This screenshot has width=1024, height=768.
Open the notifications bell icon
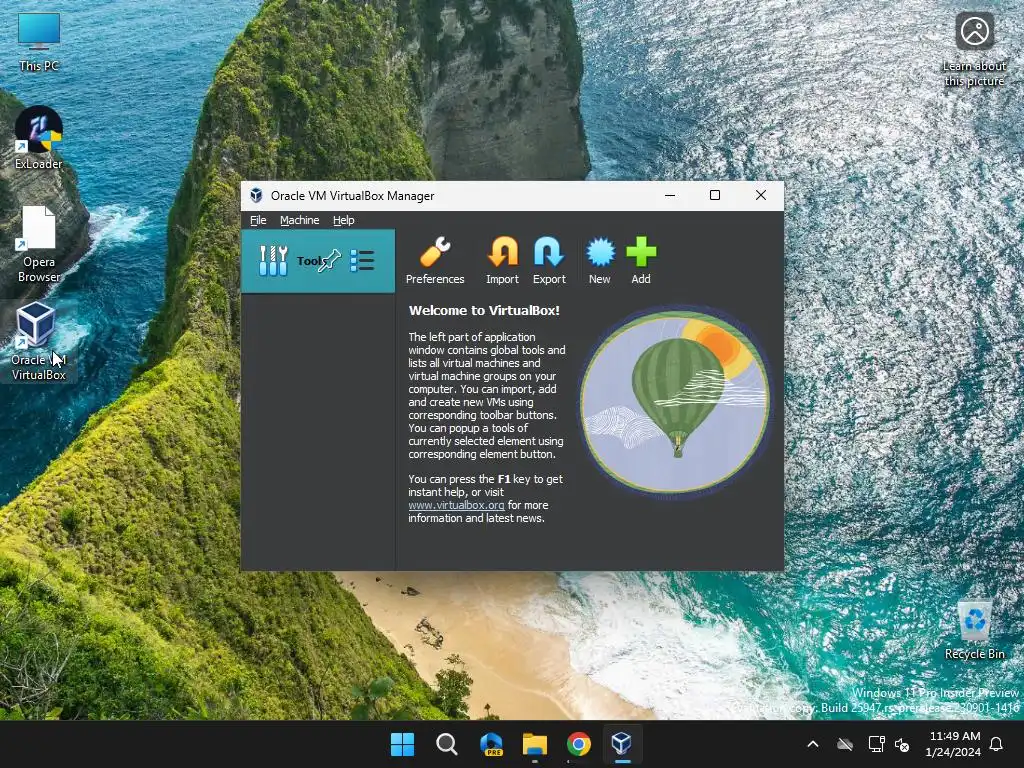pyautogui.click(x=997, y=744)
